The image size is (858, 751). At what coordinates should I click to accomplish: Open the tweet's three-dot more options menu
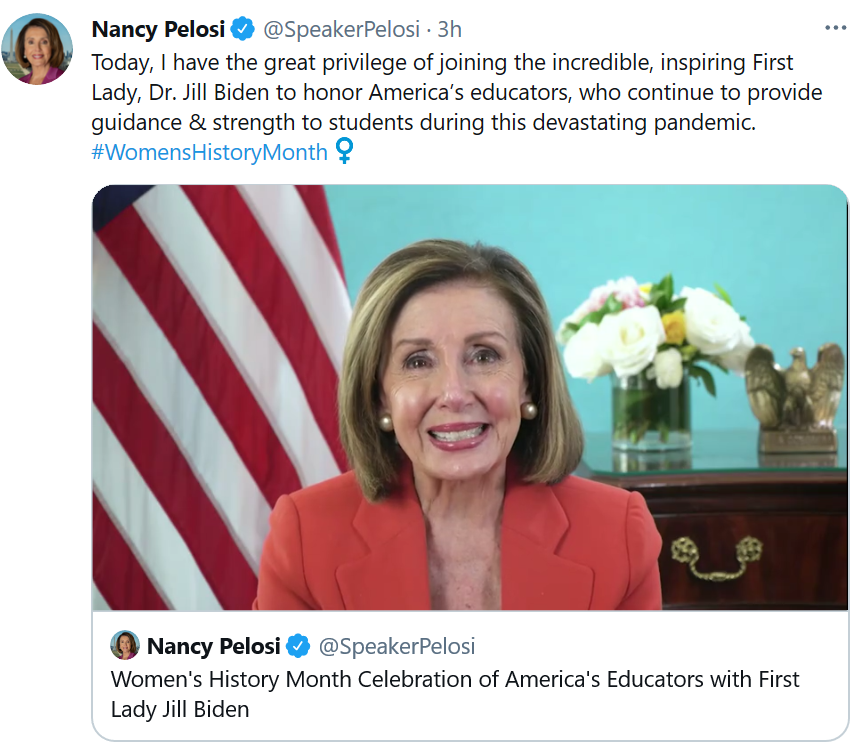coord(835,28)
